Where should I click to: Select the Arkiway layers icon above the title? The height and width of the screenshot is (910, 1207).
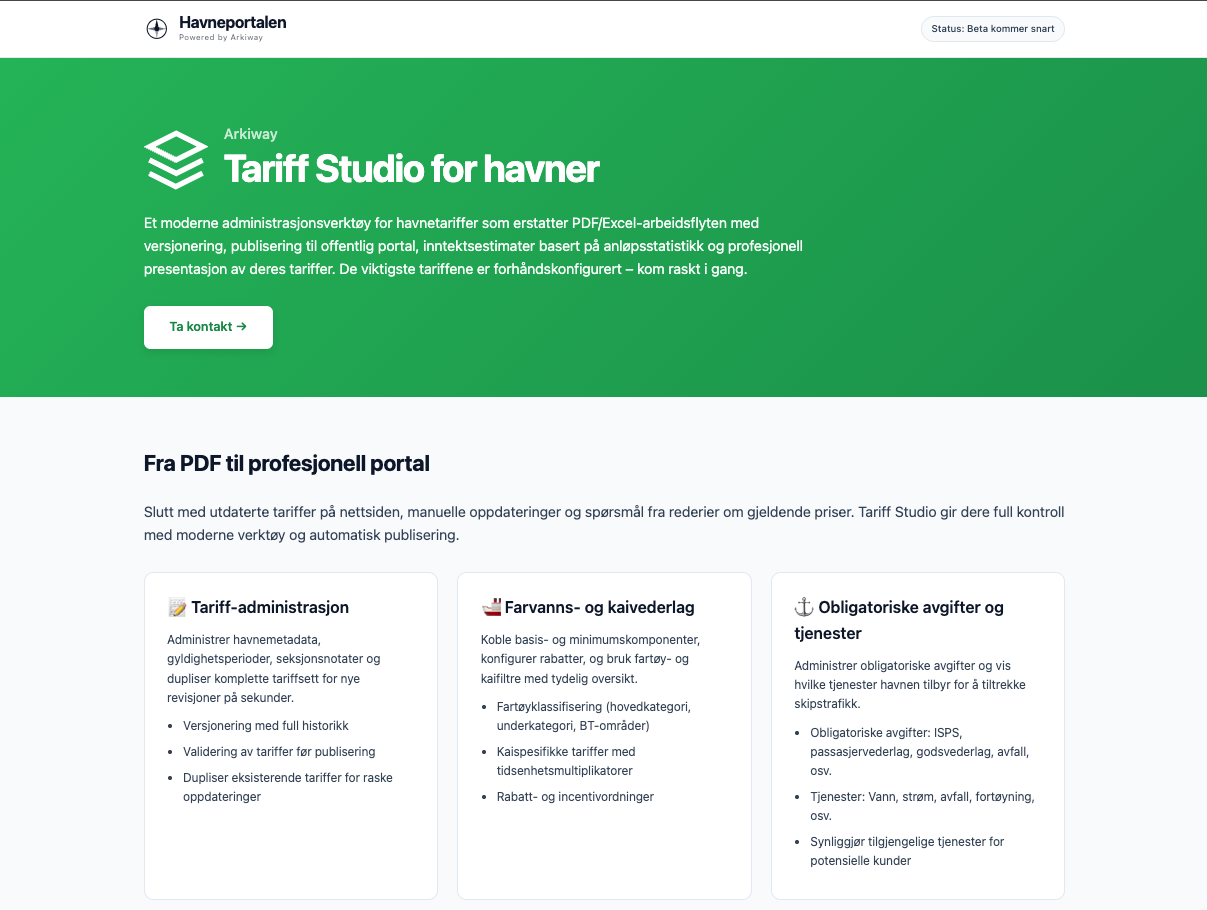click(176, 158)
